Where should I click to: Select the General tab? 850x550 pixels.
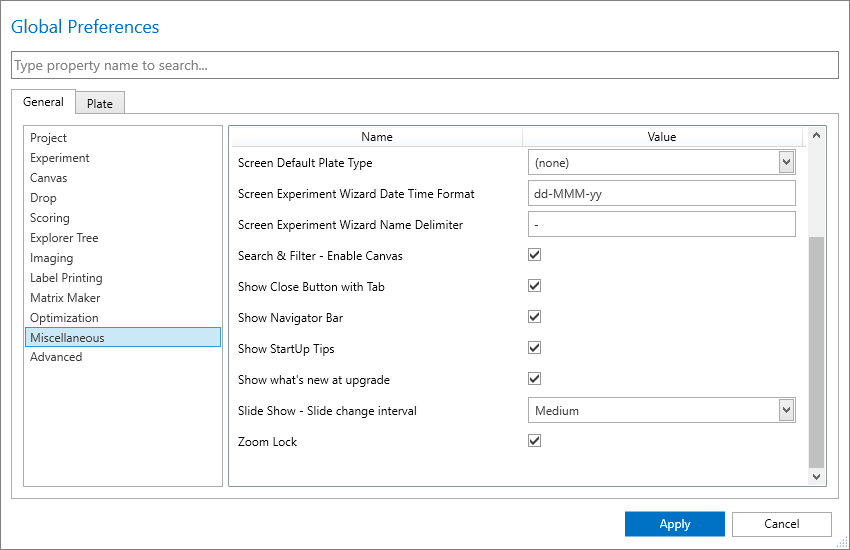[x=43, y=102]
